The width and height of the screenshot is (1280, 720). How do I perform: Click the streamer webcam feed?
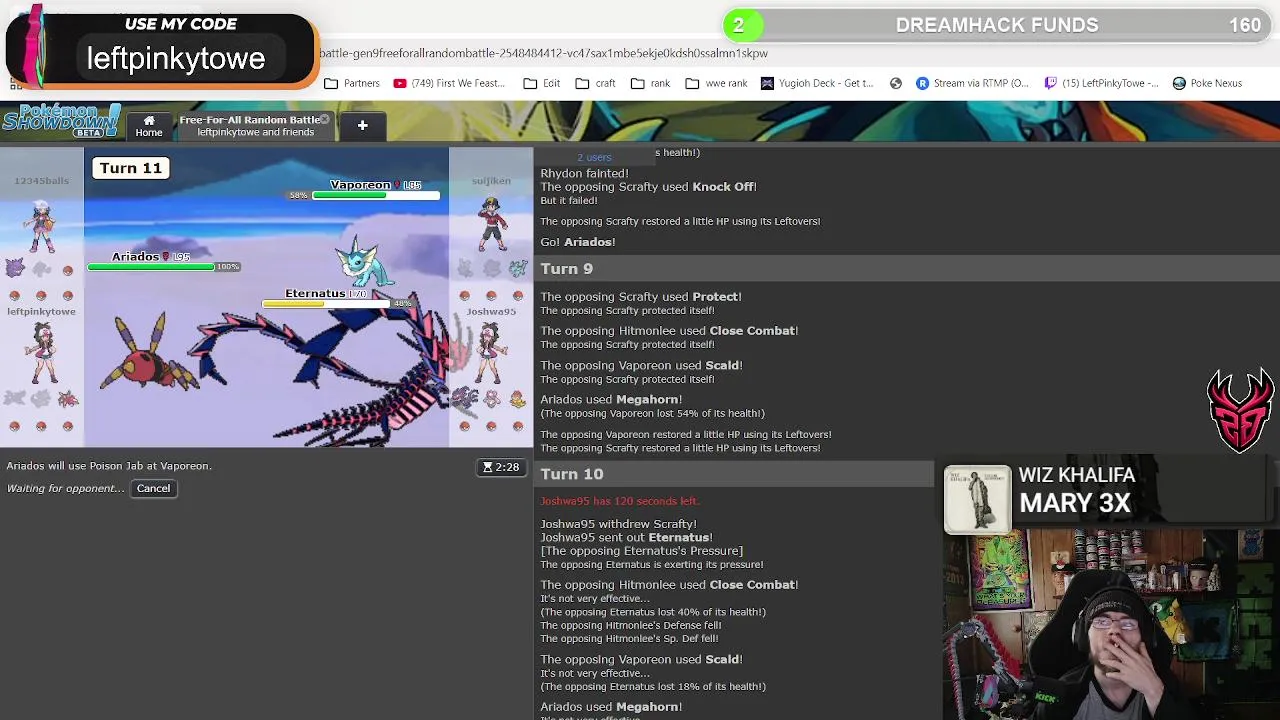click(x=1111, y=625)
